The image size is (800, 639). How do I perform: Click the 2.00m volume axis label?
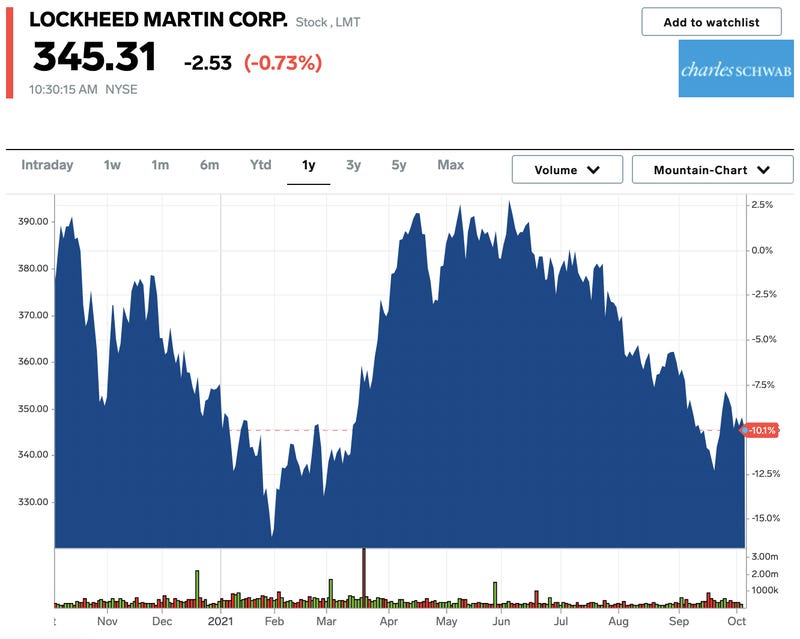765,574
